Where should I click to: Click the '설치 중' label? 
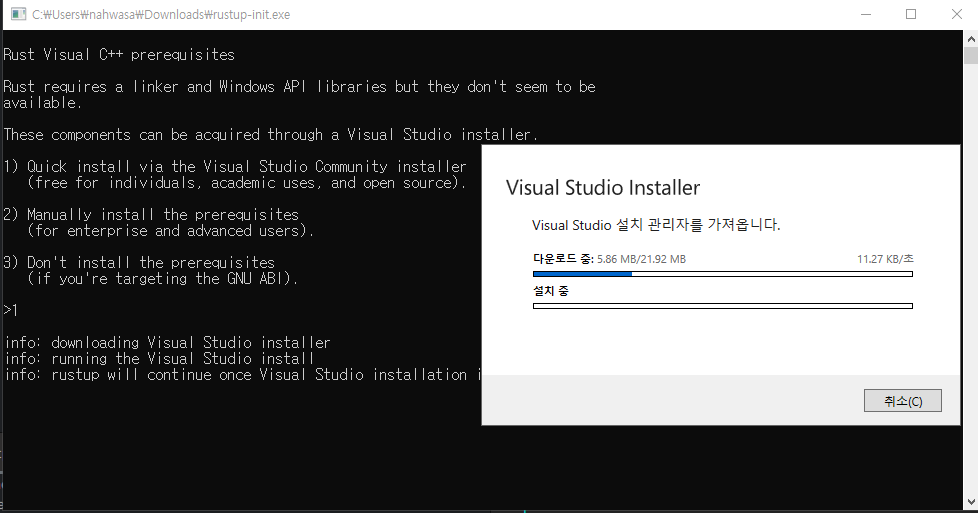point(551,291)
